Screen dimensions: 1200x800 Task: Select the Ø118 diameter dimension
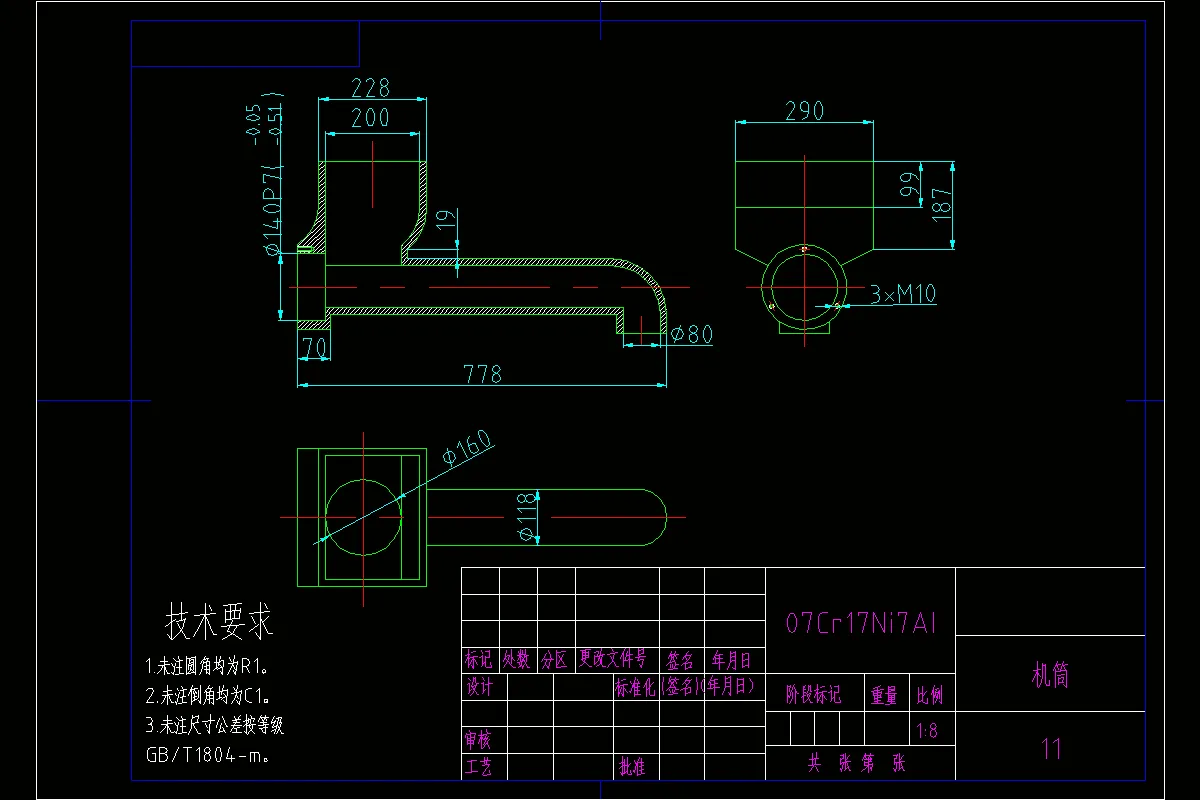[x=526, y=518]
